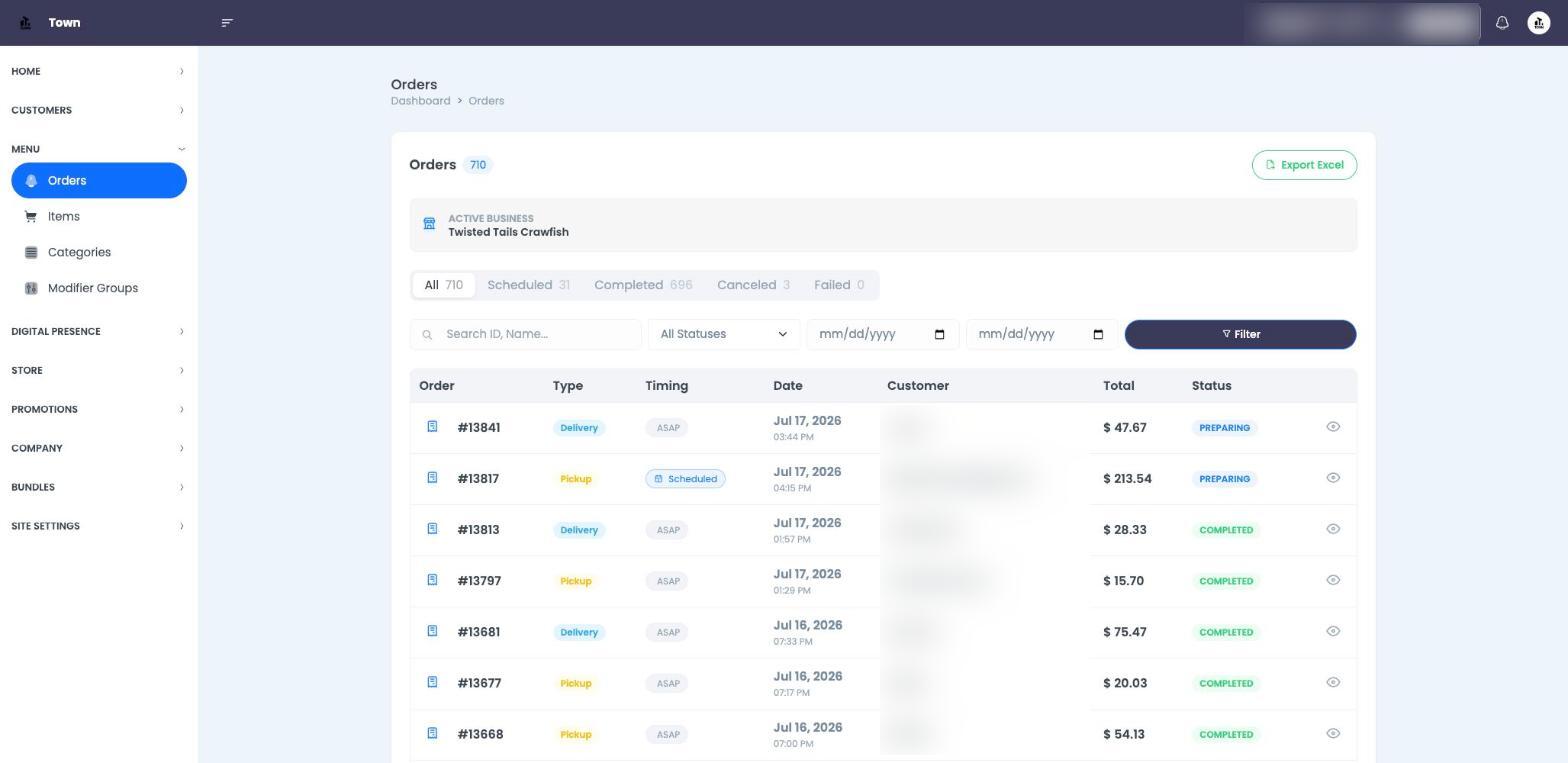Viewport: 1568px width, 763px height.
Task: Collapse sidebar using the header menu icon
Action: (x=227, y=22)
